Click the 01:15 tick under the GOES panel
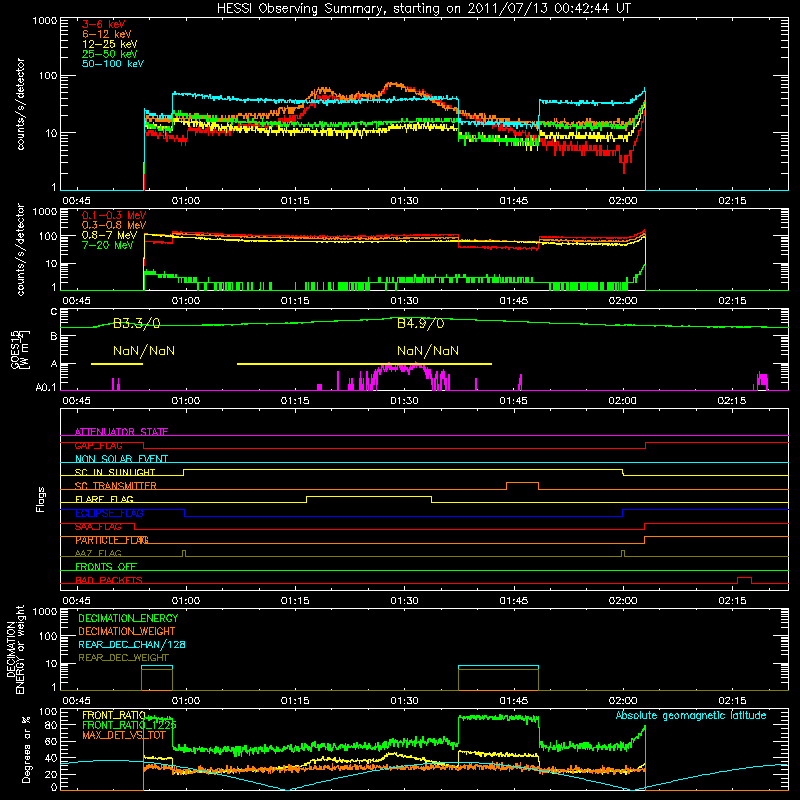 coord(295,401)
